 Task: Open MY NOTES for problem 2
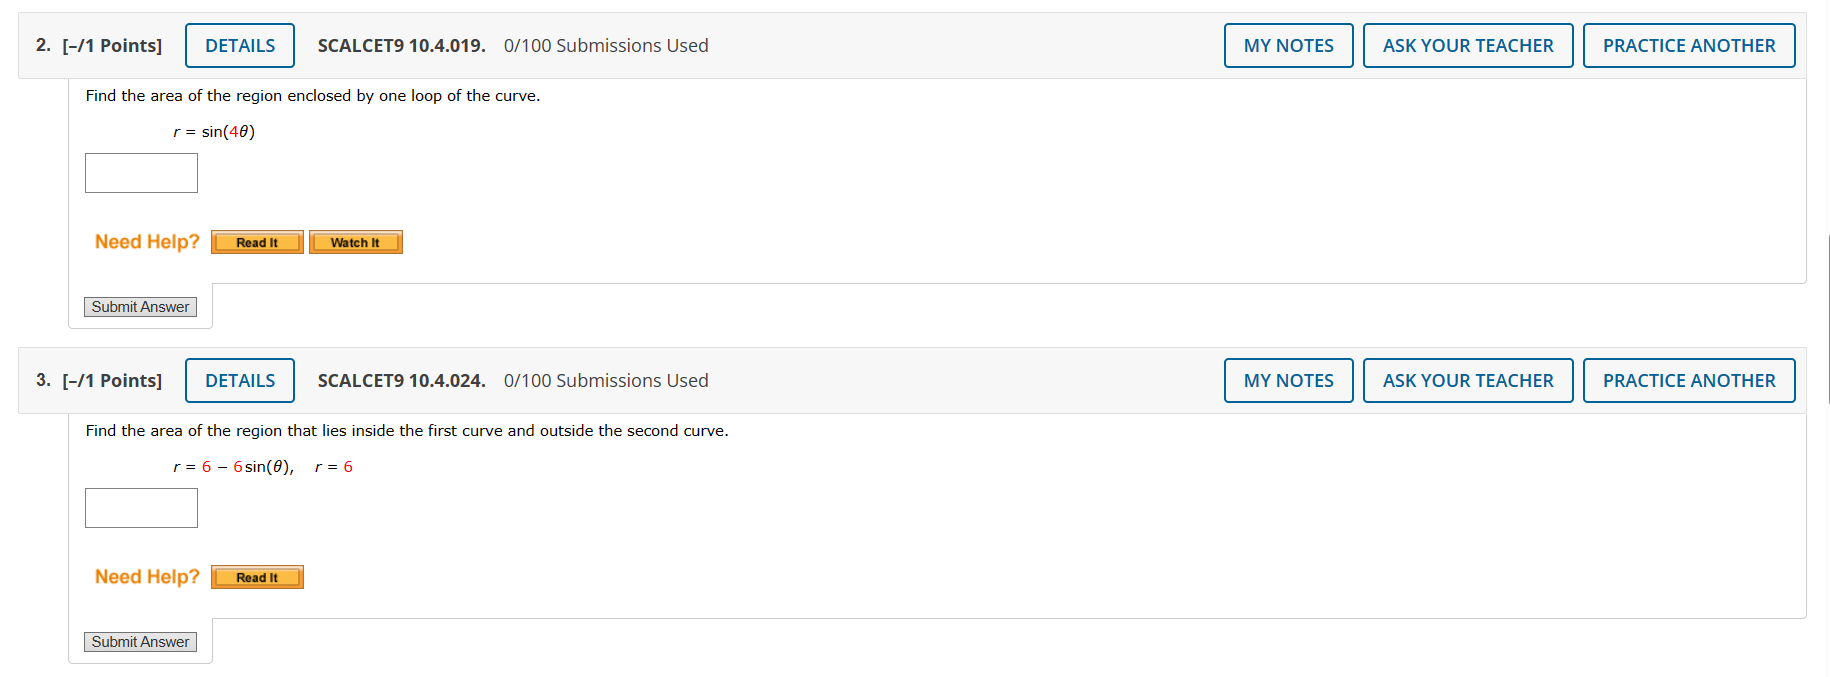click(x=1288, y=45)
